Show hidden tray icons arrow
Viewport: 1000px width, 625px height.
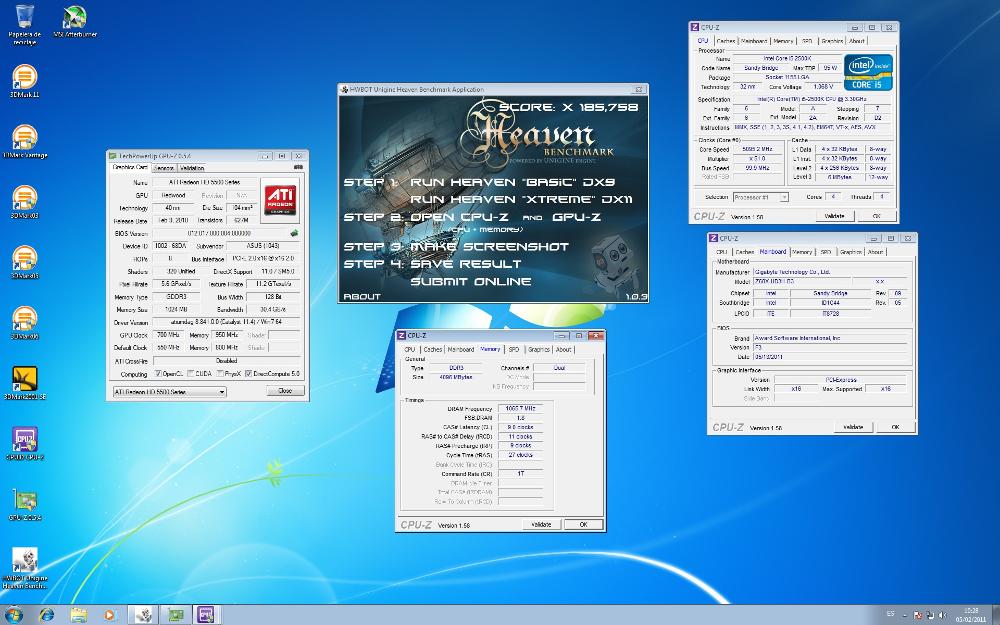coord(906,616)
